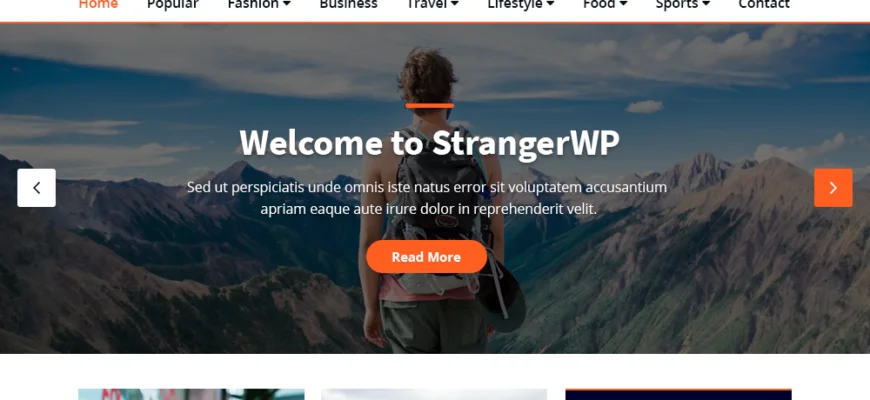Go to the previous slide arrow
Viewport: 870px width, 400px height.
[x=37, y=188]
